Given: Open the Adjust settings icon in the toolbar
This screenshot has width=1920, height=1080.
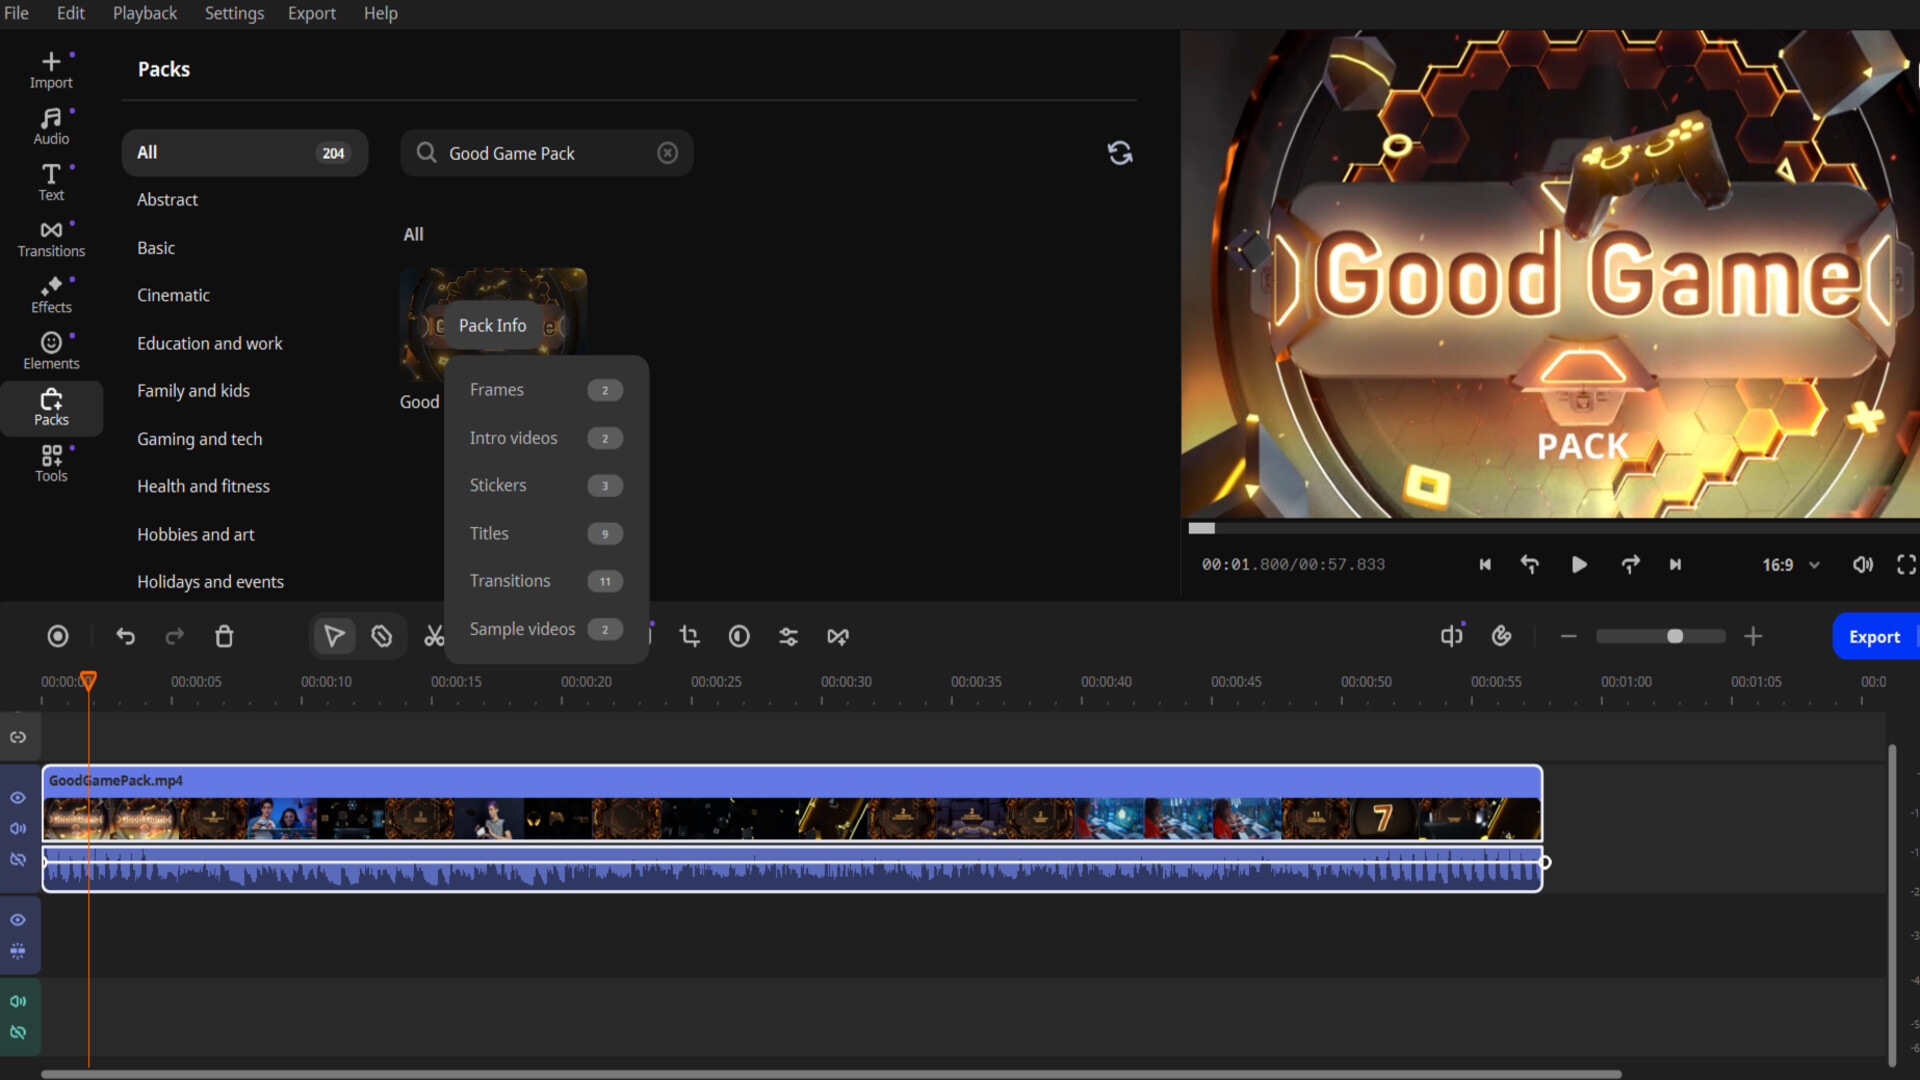Looking at the screenshot, I should coord(788,636).
